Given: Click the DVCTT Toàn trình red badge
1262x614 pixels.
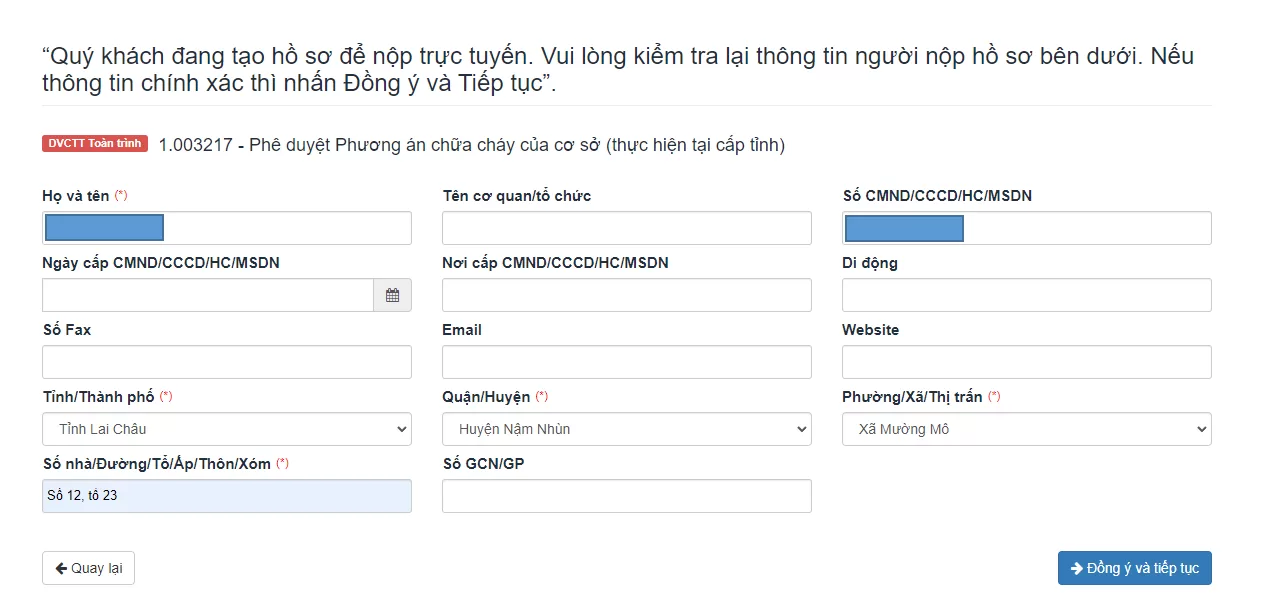Looking at the screenshot, I should (95, 144).
